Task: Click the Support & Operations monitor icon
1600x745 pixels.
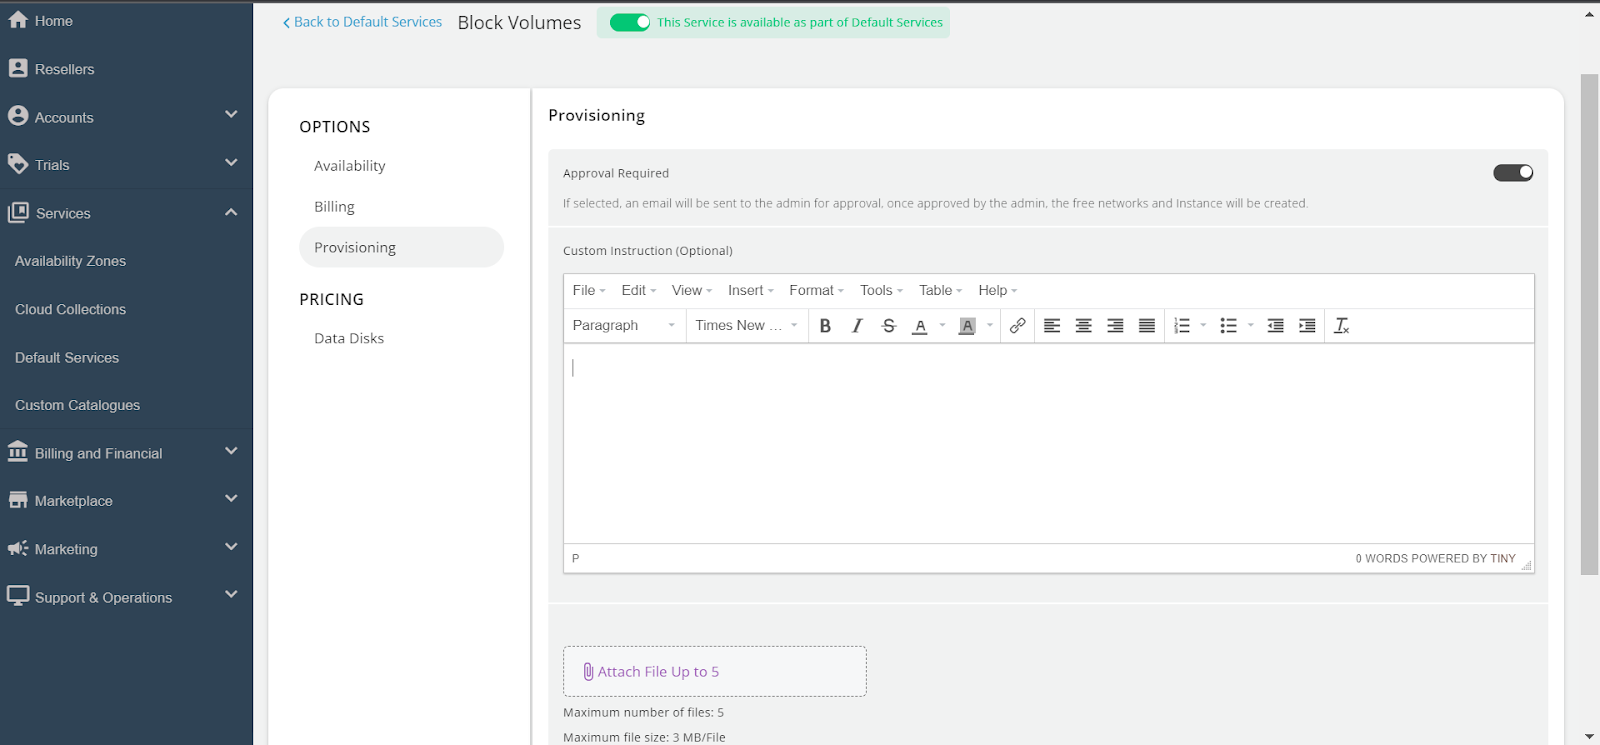Action: [18, 596]
